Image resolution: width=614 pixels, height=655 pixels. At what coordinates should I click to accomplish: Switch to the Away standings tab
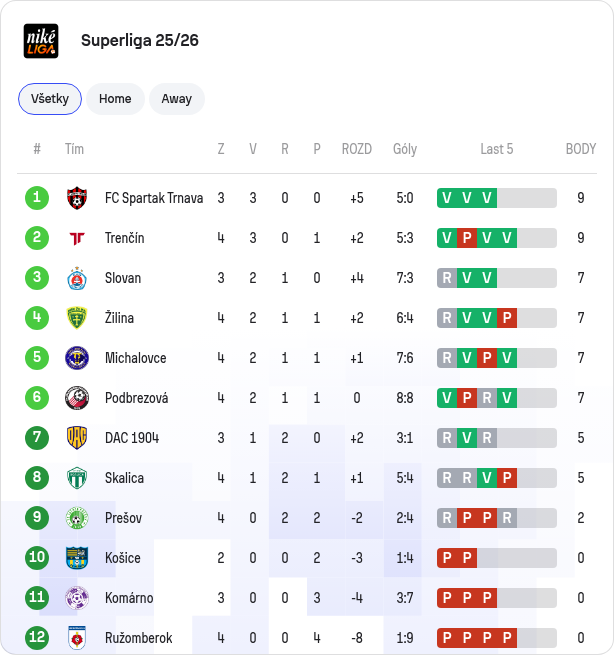coord(177,99)
